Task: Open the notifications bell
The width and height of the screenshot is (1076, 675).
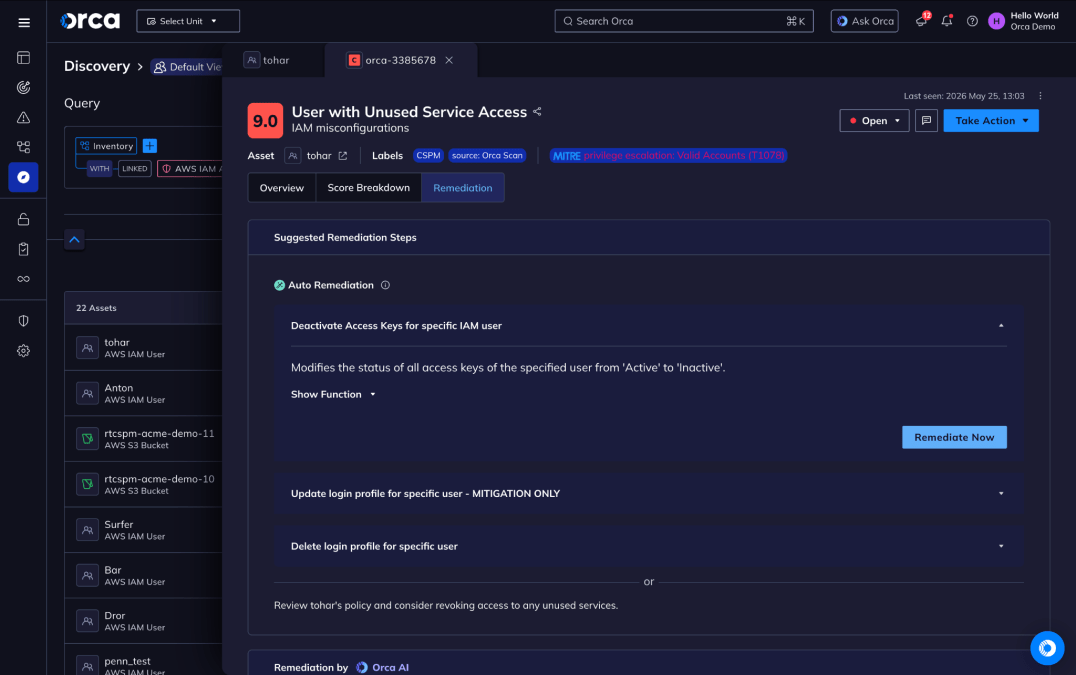Action: pyautogui.click(x=947, y=21)
